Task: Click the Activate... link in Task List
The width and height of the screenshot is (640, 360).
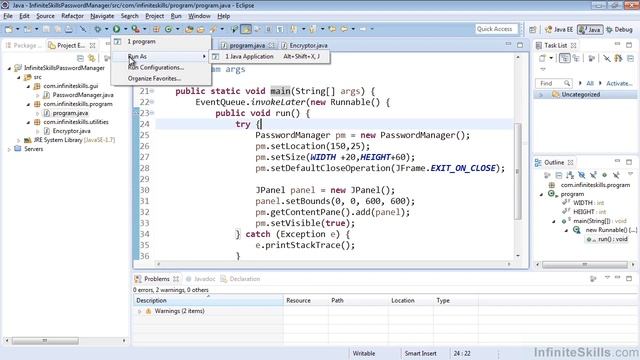Action: click(619, 83)
